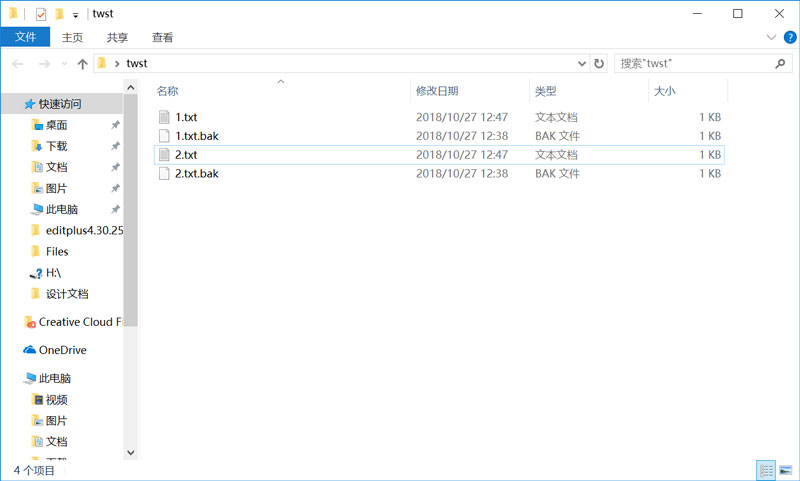Open the Files folder in sidebar
The height and width of the screenshot is (481, 800).
pyautogui.click(x=57, y=251)
